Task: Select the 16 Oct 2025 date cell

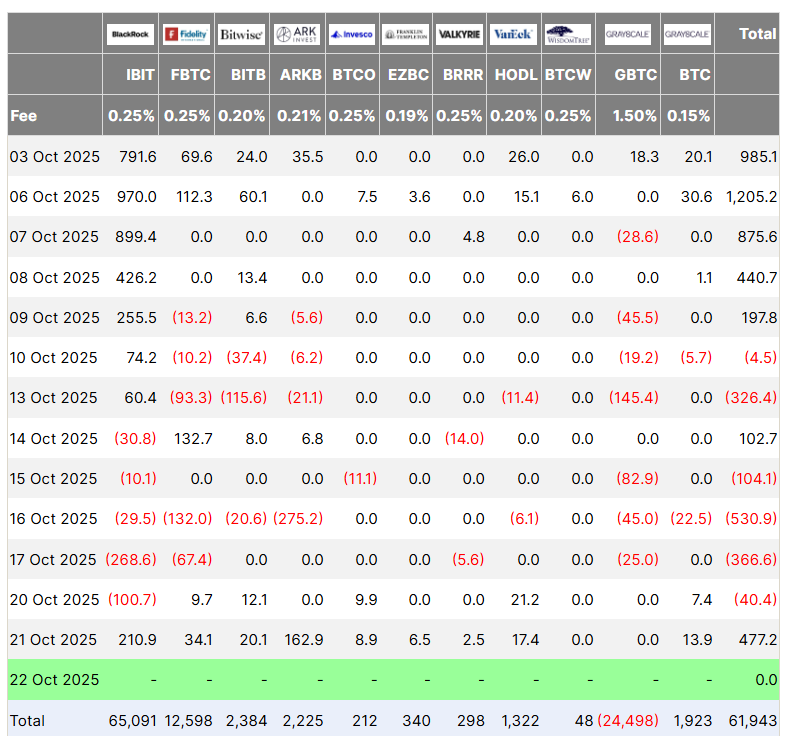Action: tap(54, 519)
